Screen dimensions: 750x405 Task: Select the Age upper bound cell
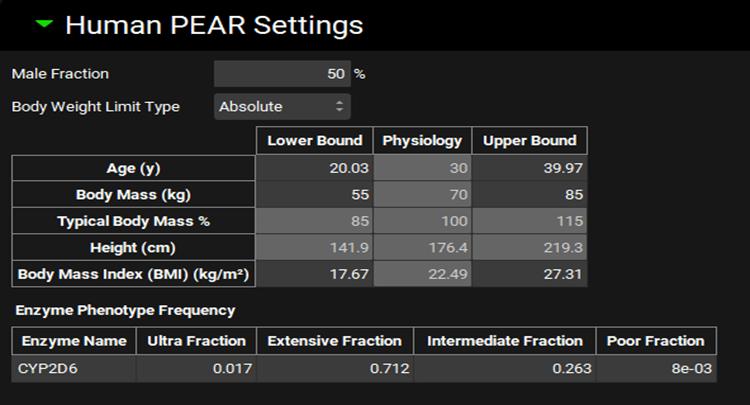pyautogui.click(x=529, y=168)
